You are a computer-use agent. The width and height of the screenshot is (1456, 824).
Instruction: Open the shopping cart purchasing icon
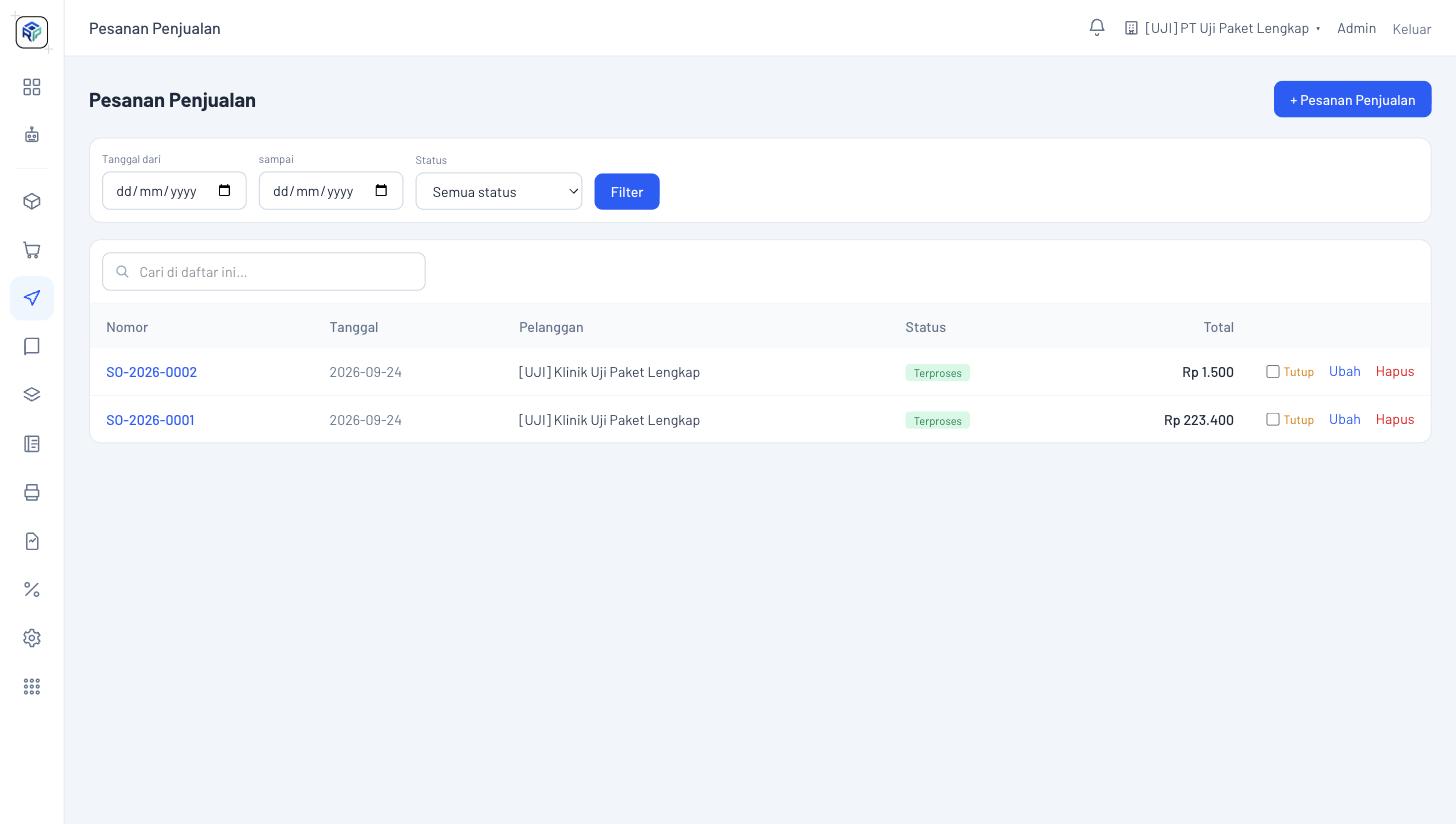(x=32, y=250)
